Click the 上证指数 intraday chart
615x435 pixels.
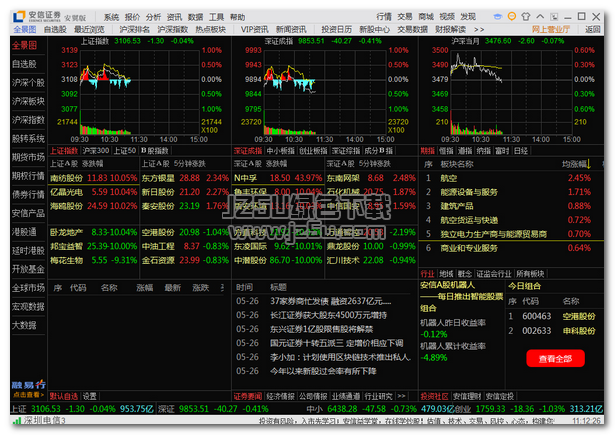coord(139,93)
